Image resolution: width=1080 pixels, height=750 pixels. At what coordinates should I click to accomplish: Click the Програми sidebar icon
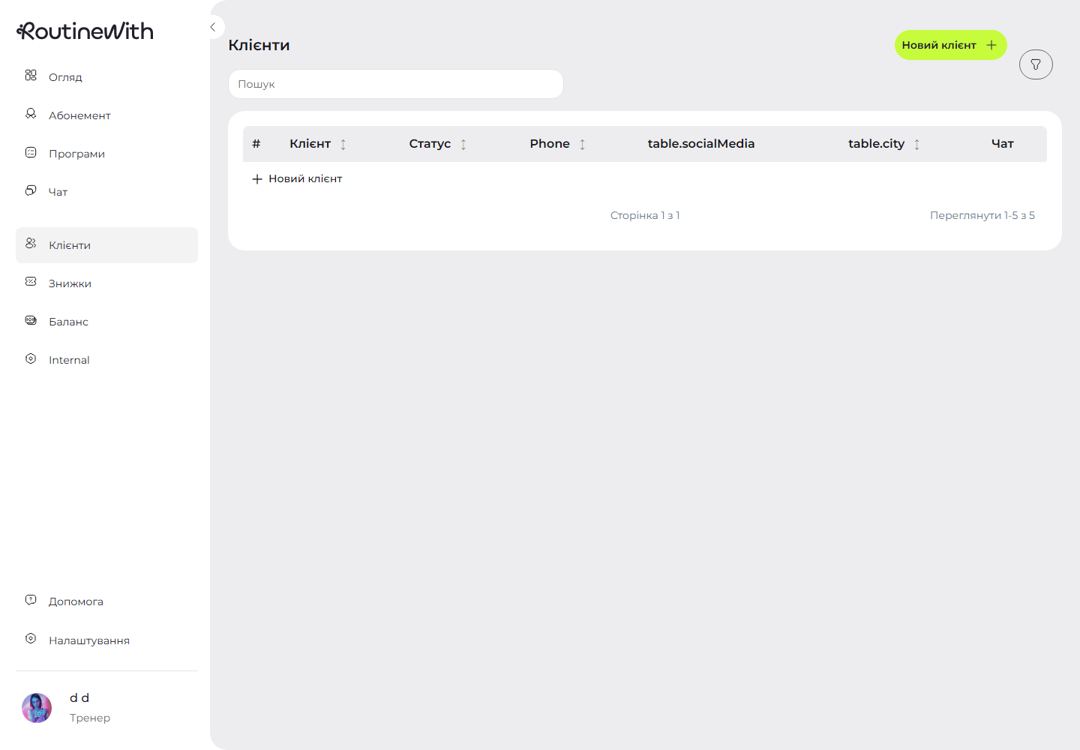click(x=31, y=152)
